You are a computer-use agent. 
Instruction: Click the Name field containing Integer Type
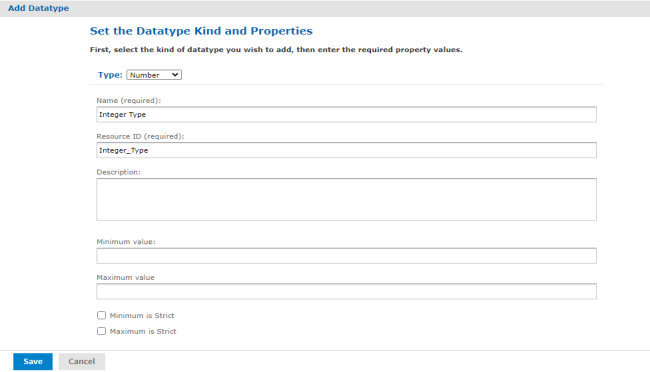pos(346,114)
